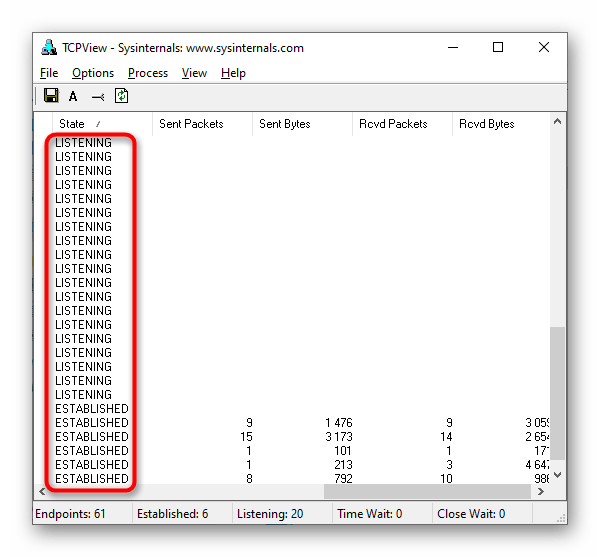Close the TCPView window

tap(544, 47)
